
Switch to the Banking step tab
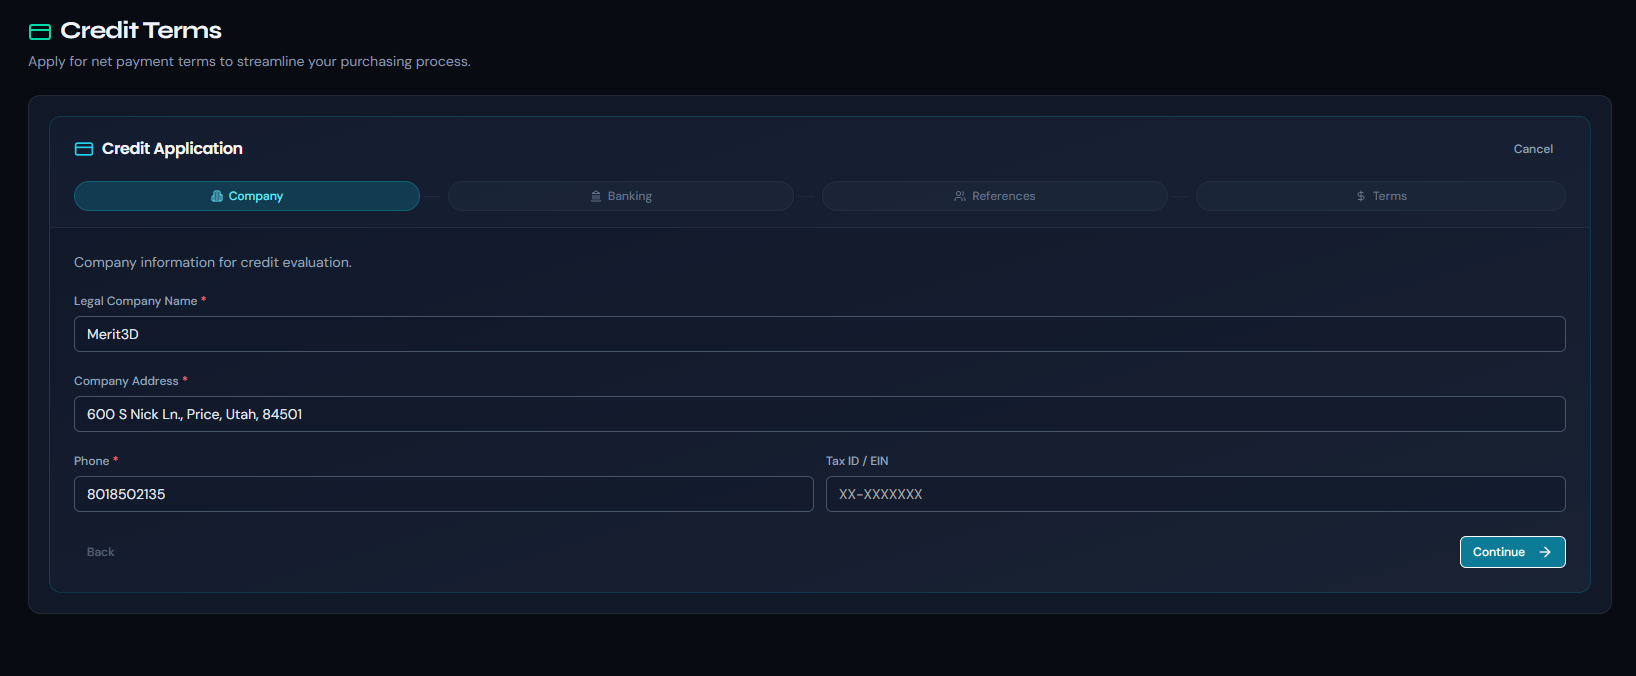[x=621, y=196]
